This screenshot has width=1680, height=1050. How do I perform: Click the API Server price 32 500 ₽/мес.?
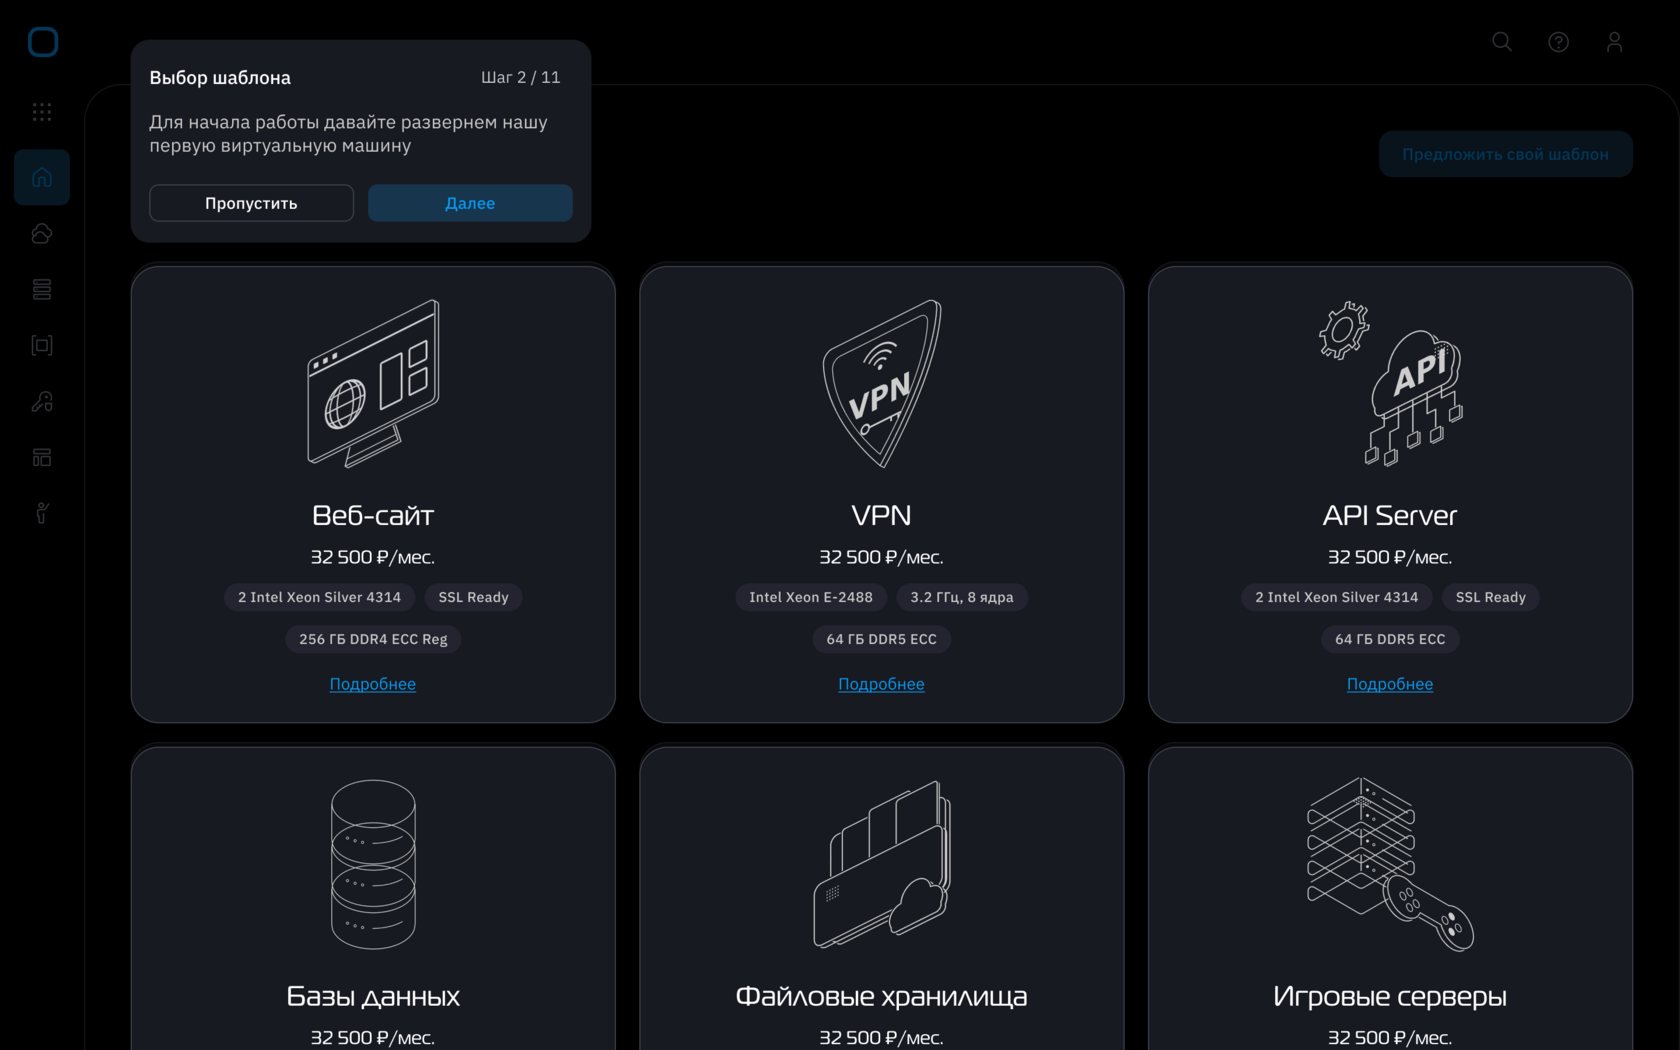(1390, 557)
